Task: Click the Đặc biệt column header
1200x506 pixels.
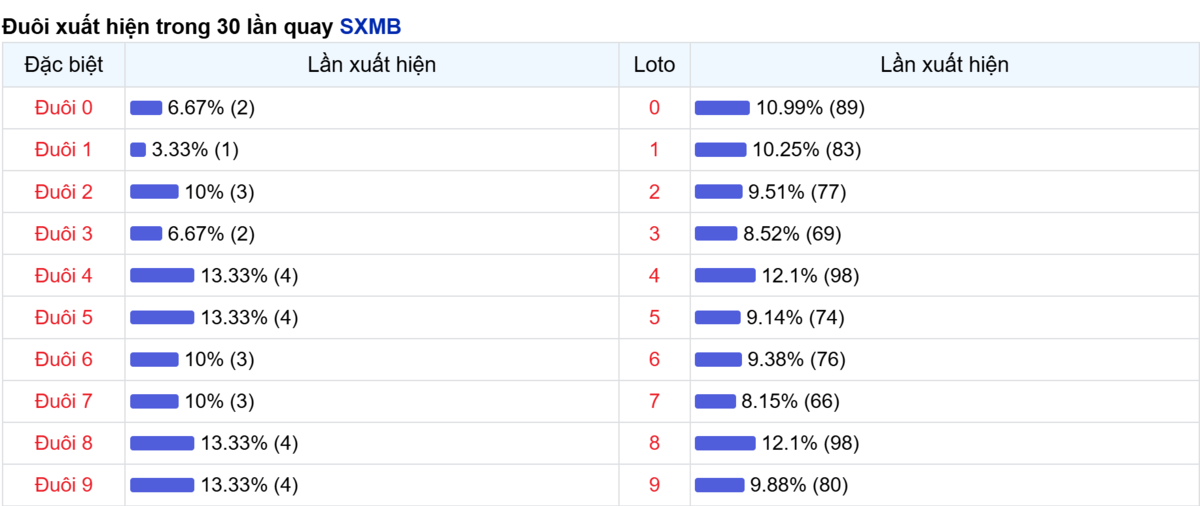Action: (x=63, y=65)
